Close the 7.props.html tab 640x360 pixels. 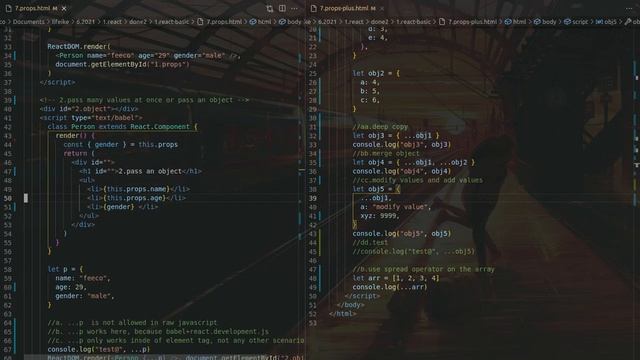tap(64, 8)
